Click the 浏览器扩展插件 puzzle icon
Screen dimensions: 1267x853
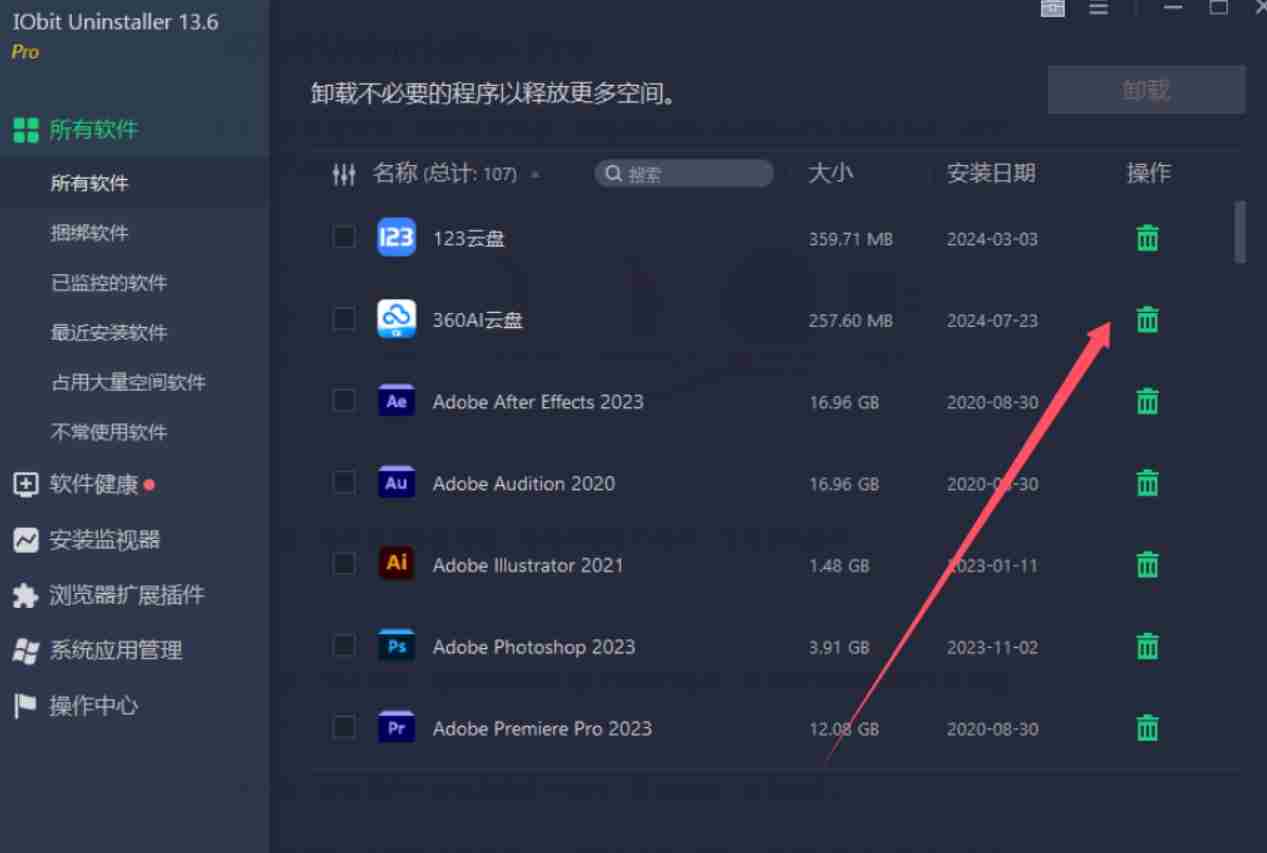(x=25, y=596)
